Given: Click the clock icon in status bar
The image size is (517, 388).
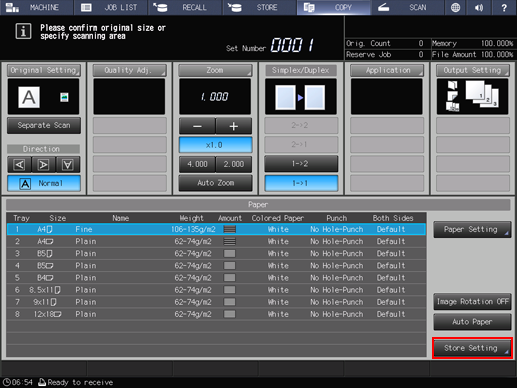Looking at the screenshot, I should [7, 382].
